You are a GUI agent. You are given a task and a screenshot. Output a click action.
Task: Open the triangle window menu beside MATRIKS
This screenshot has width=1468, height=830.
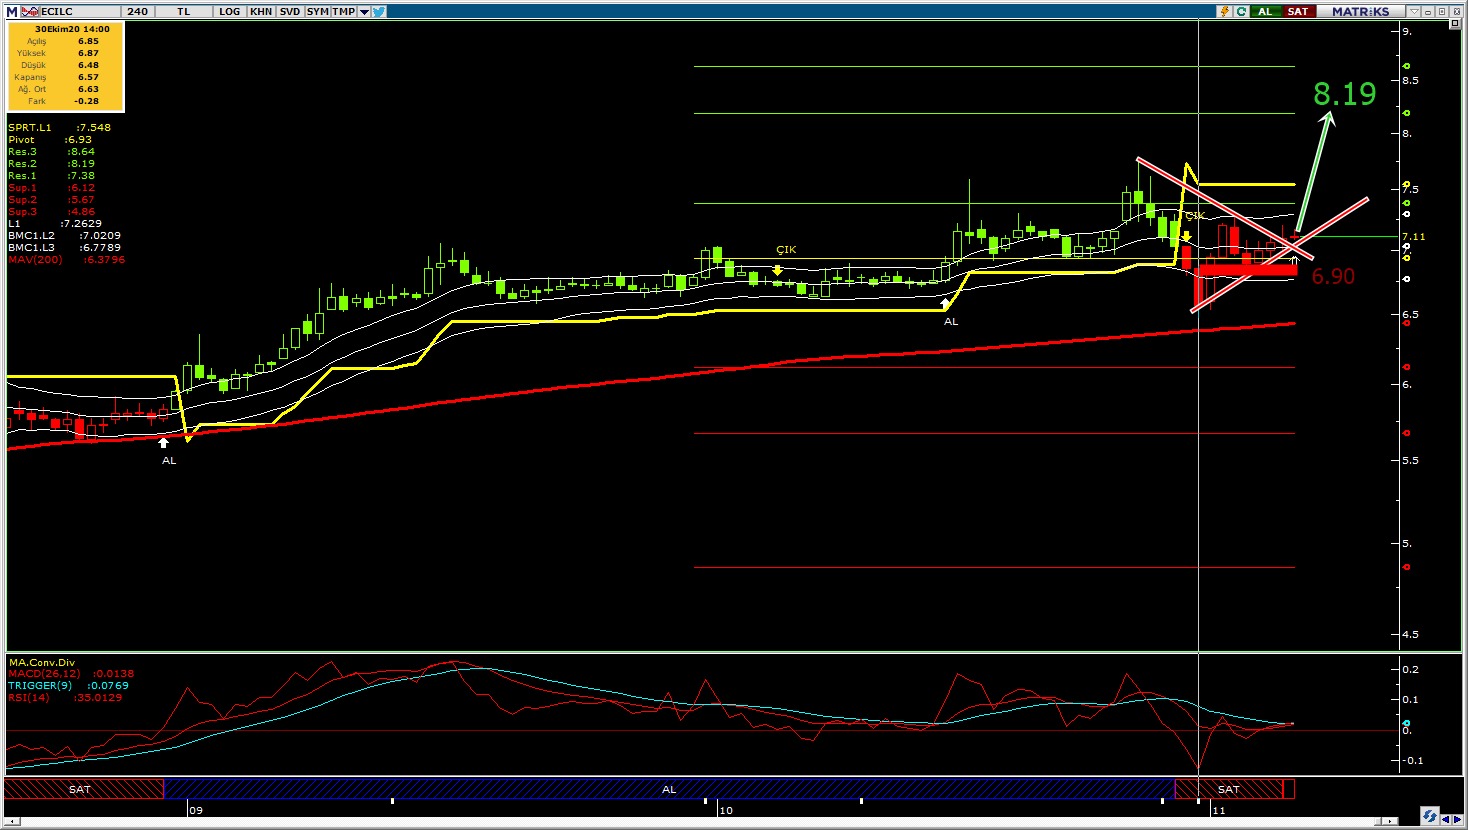[x=1414, y=11]
